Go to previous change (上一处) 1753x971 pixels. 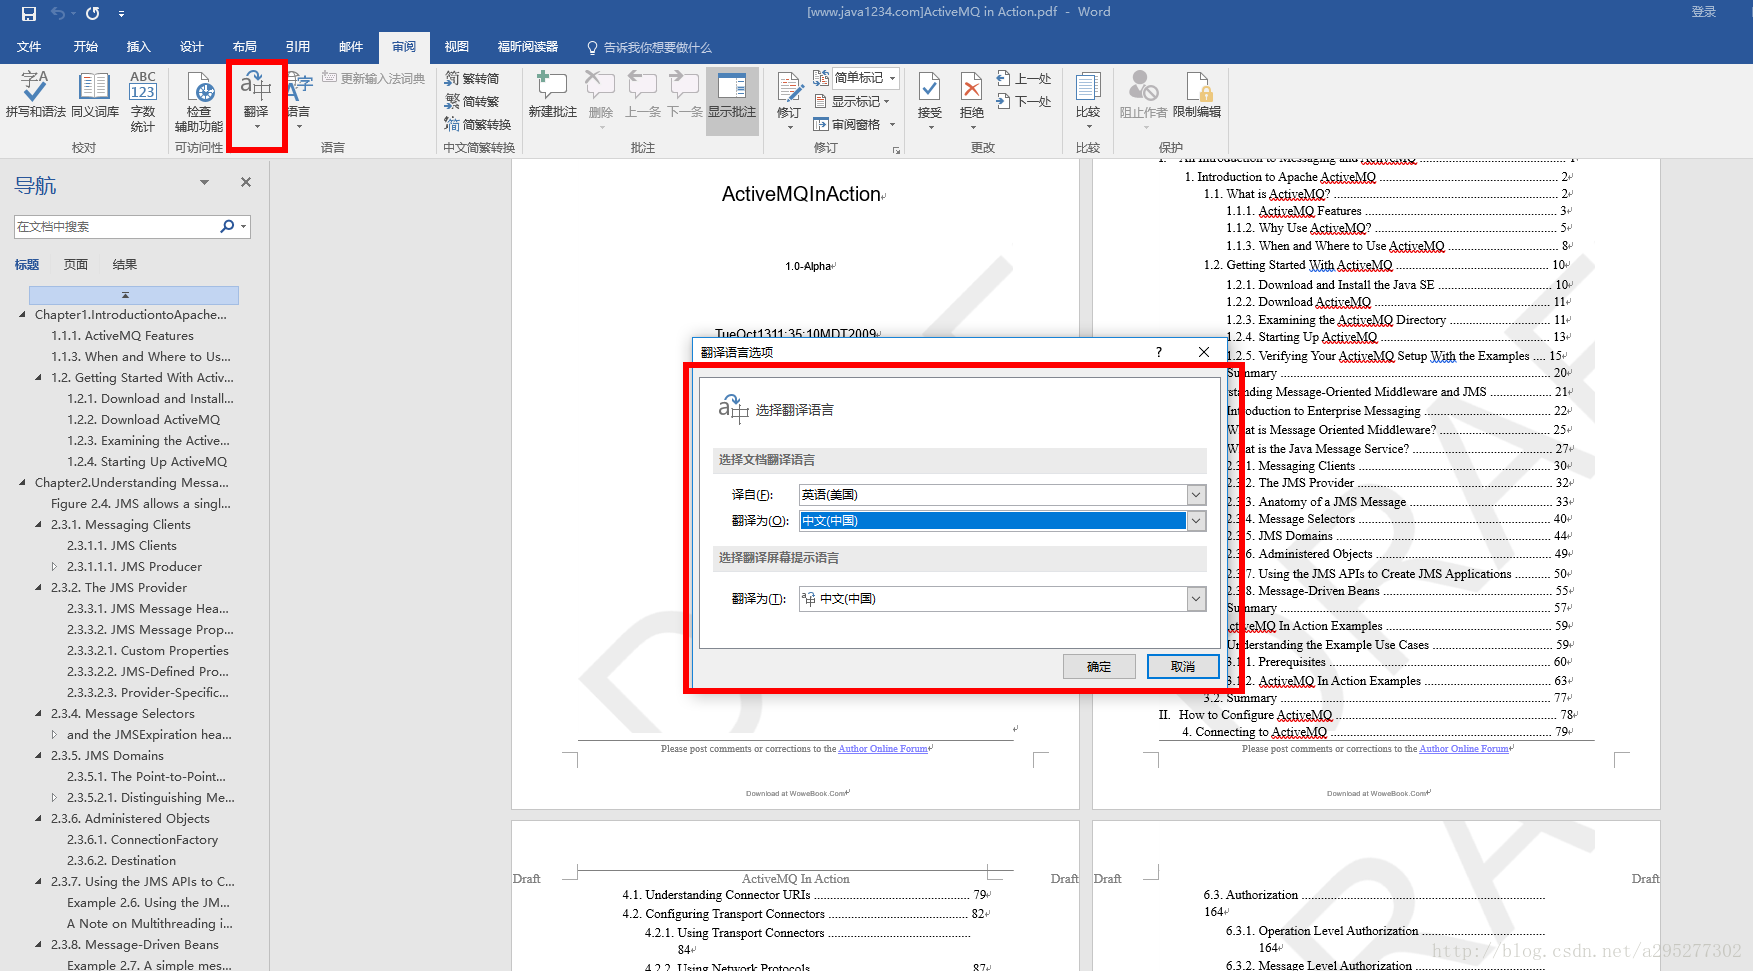1024,78
